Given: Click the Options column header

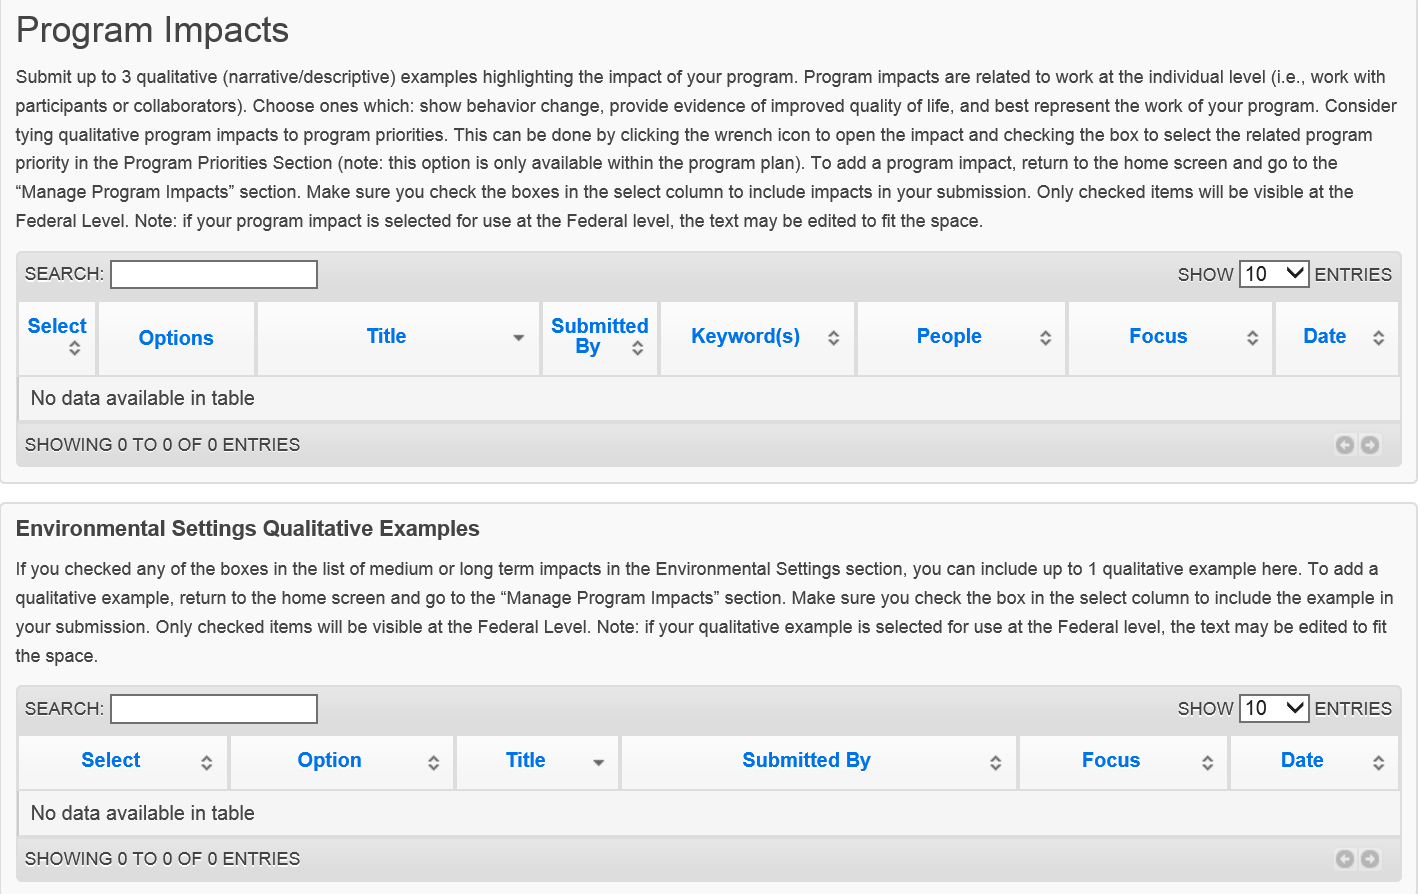Looking at the screenshot, I should click(x=176, y=338).
